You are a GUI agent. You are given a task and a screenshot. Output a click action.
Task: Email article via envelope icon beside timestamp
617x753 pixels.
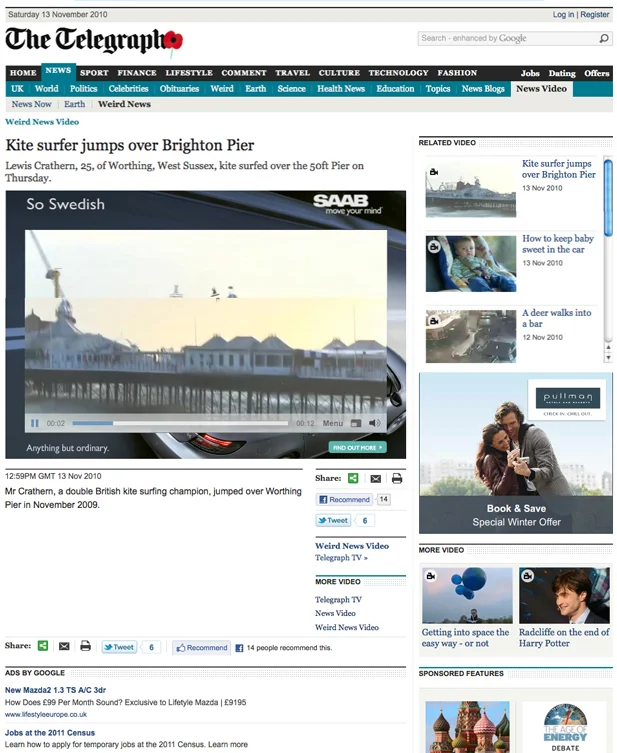376,478
